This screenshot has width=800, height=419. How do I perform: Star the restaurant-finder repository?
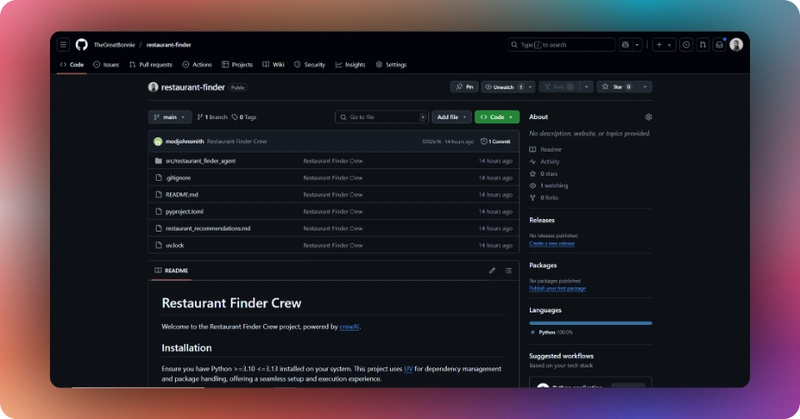pos(618,87)
